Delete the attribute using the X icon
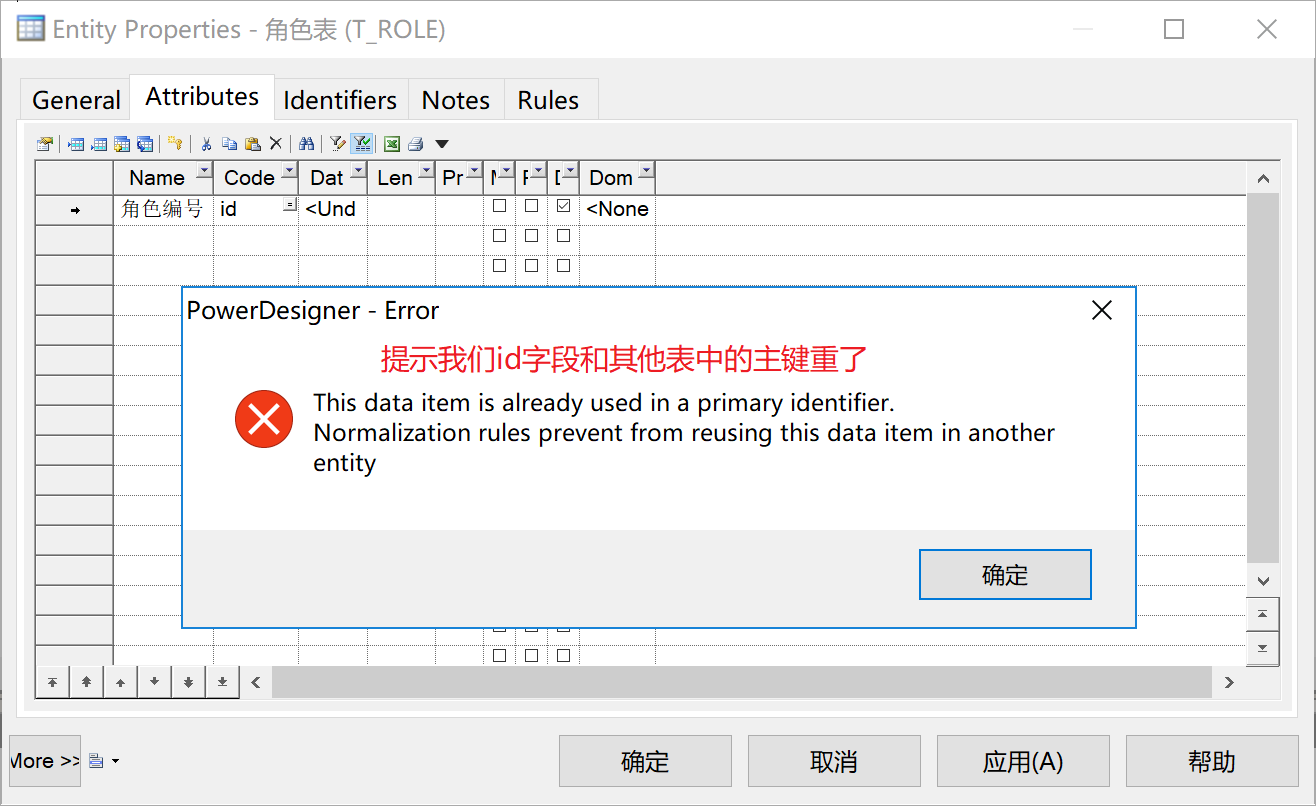The width and height of the screenshot is (1316, 806). [275, 143]
